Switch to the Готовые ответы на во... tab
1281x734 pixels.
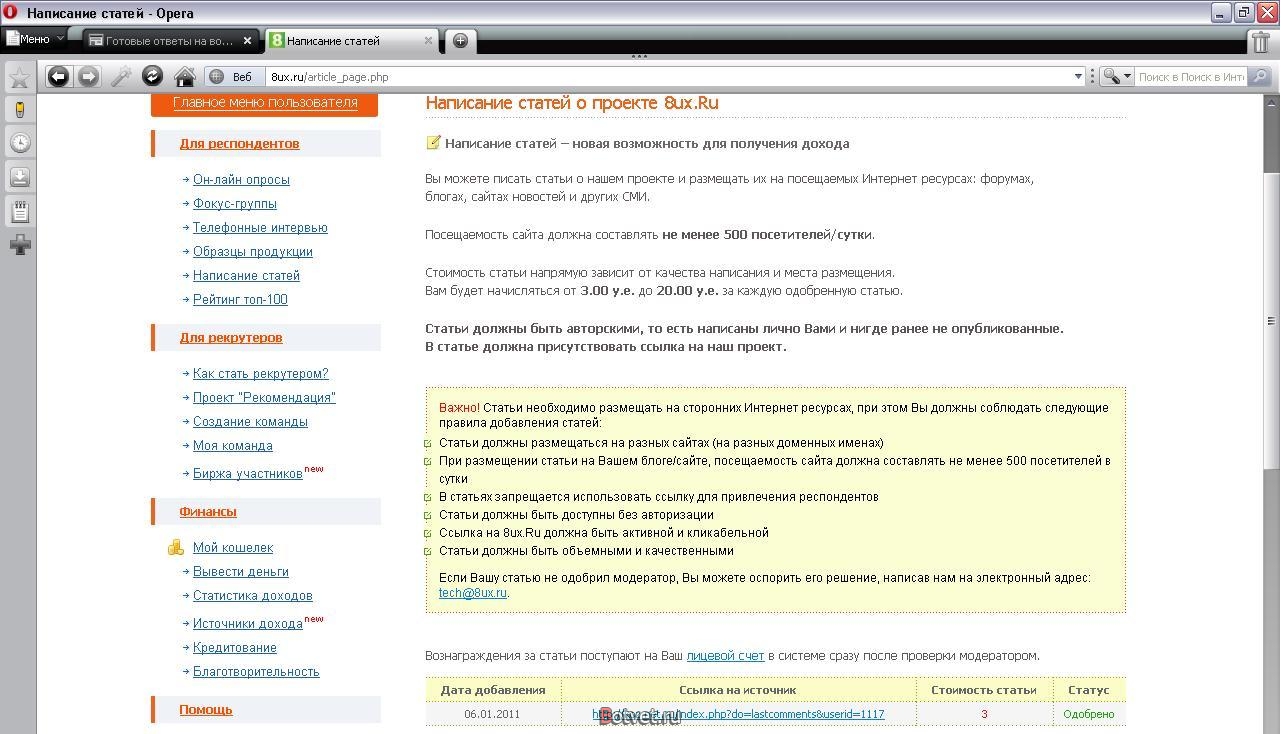(x=169, y=41)
